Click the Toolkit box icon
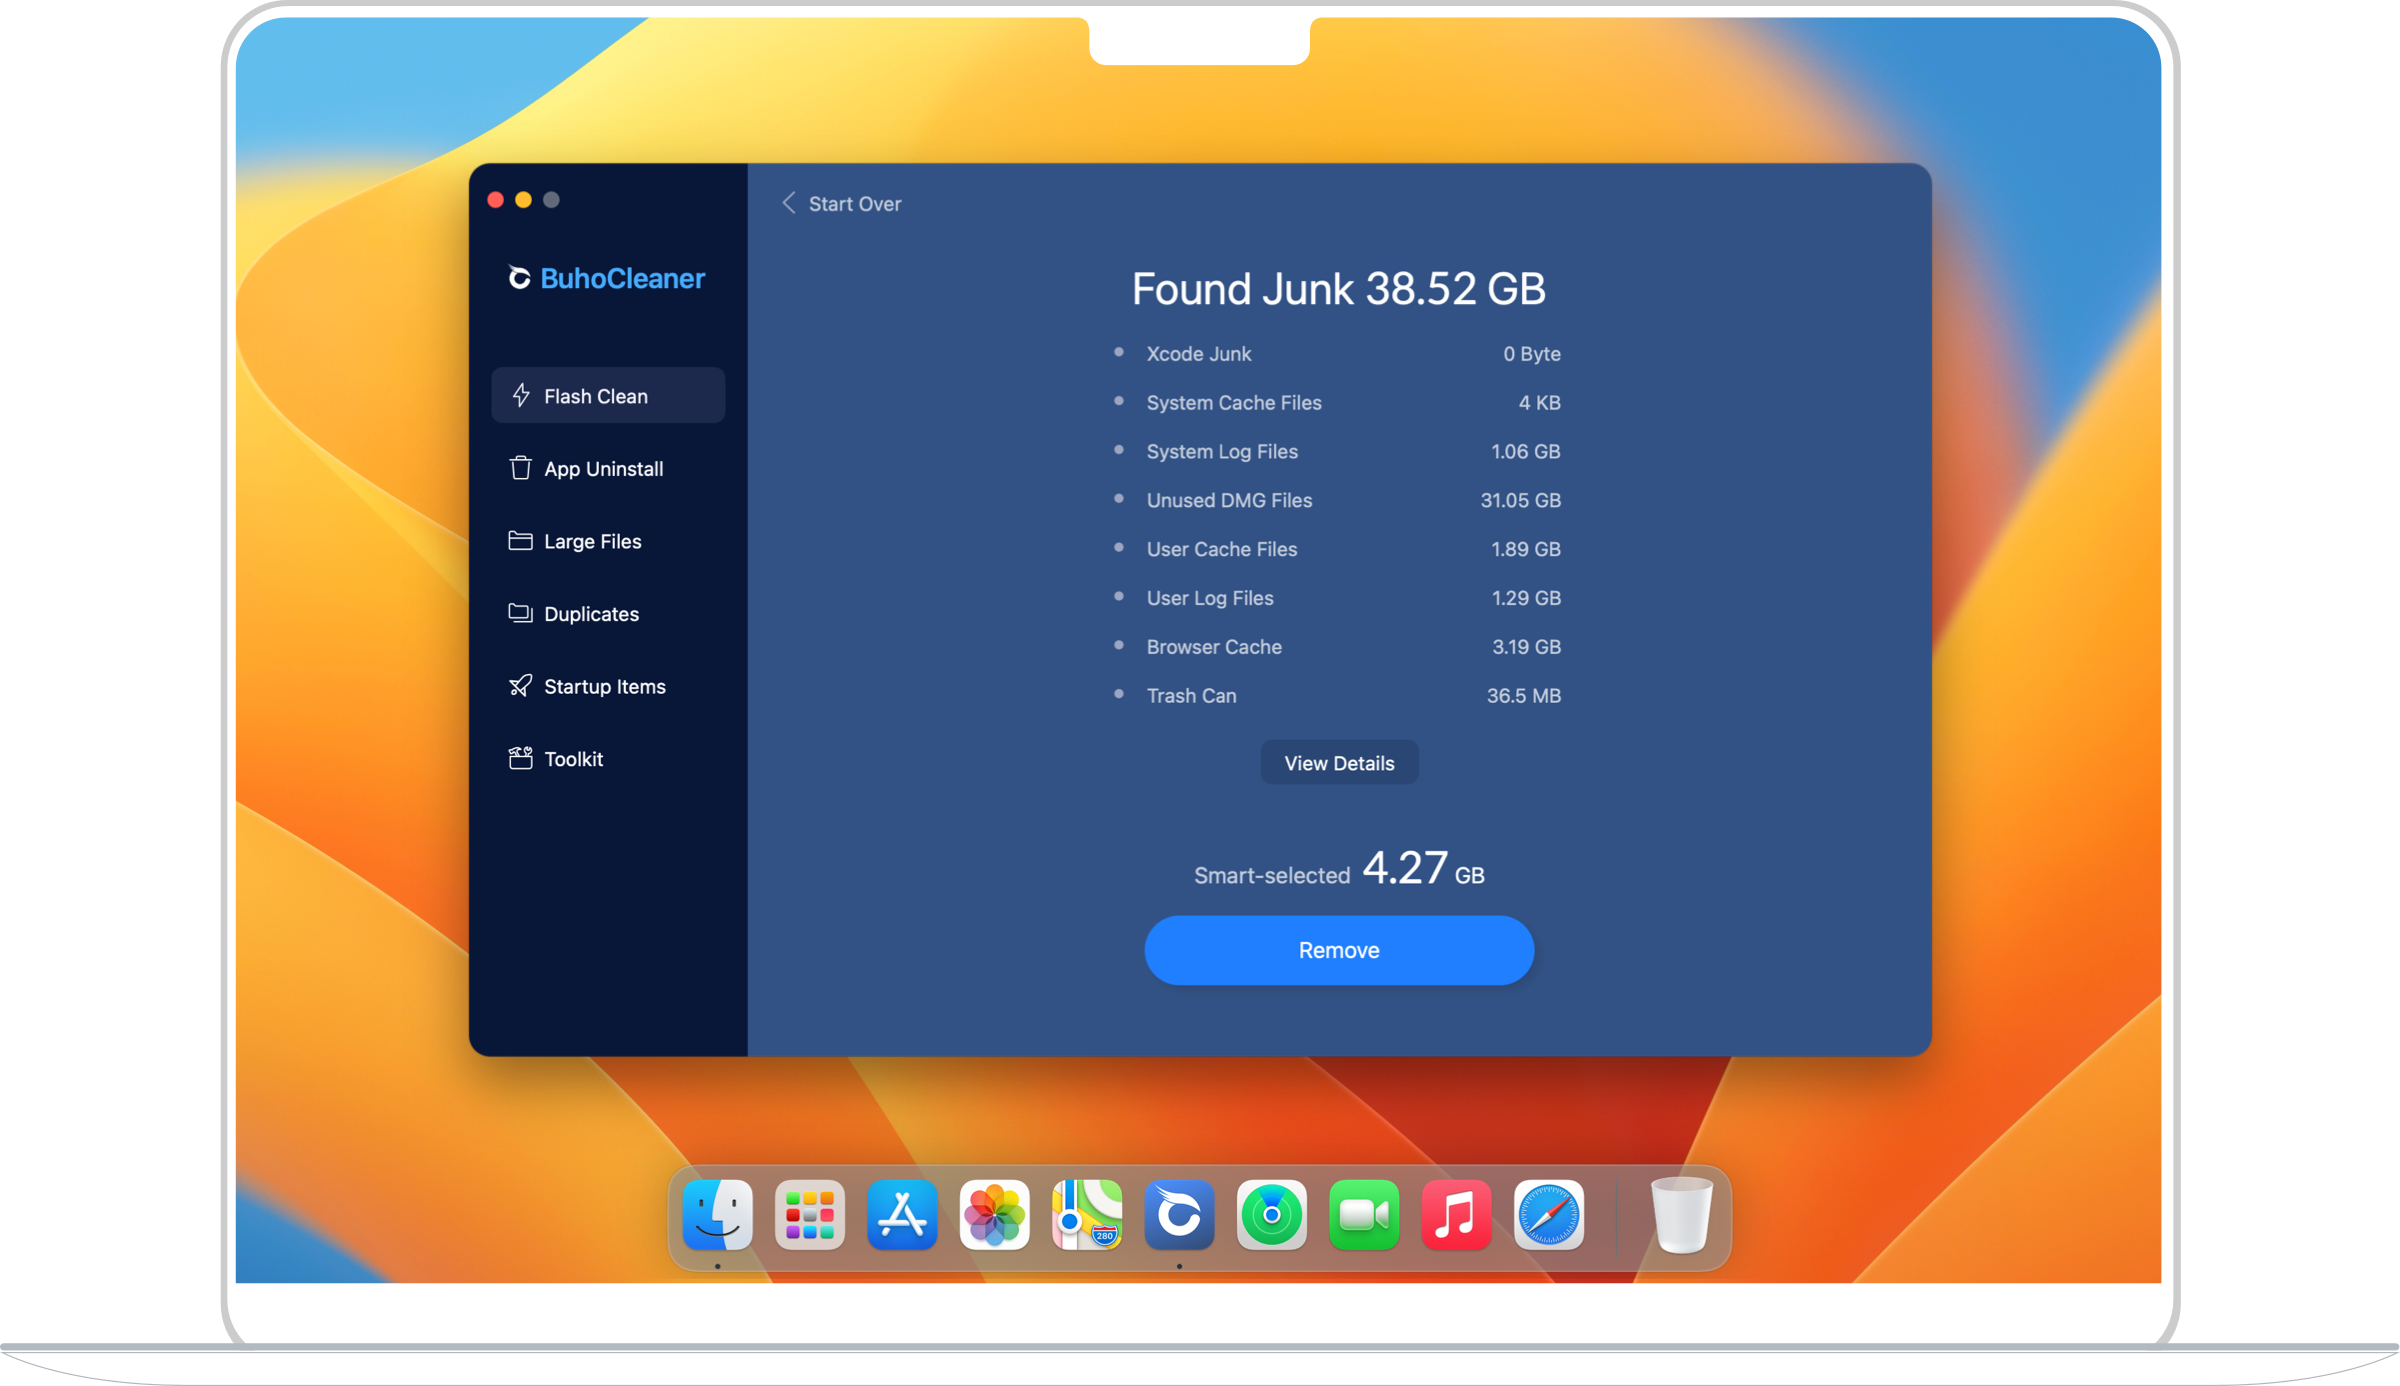2400x1386 pixels. point(520,758)
